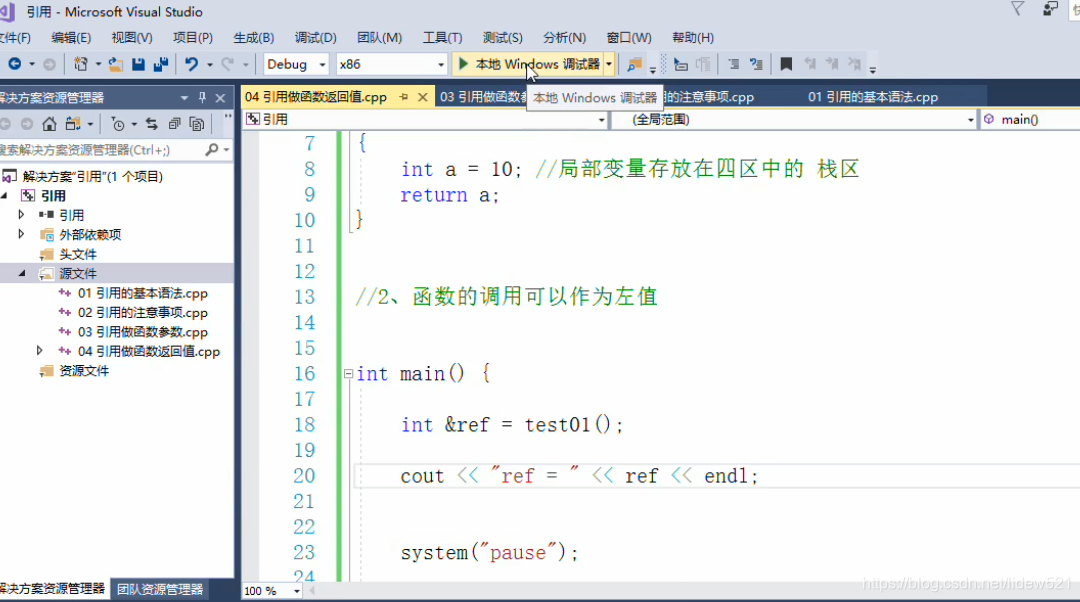Open 01 引用的基本语法.cpp in the tree
1080x602 pixels.
[142, 293]
